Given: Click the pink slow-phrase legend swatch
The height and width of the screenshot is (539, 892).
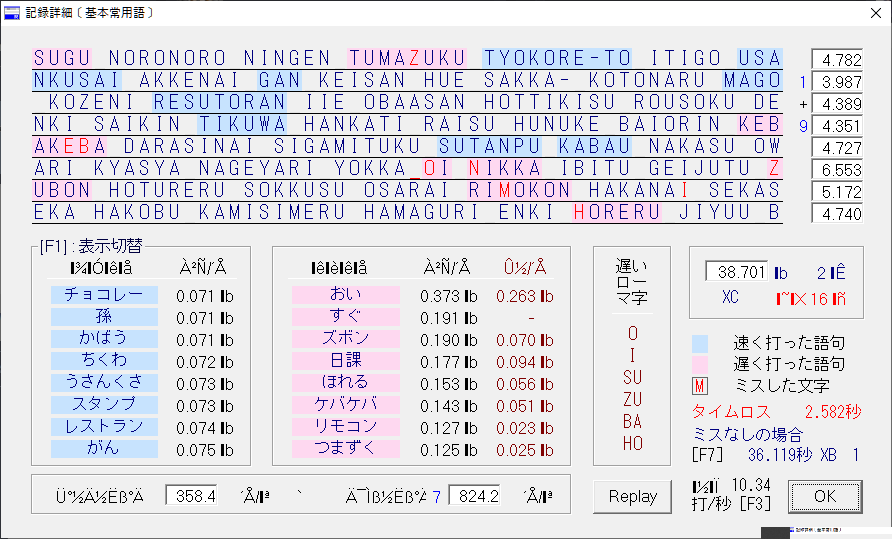Looking at the screenshot, I should (700, 364).
